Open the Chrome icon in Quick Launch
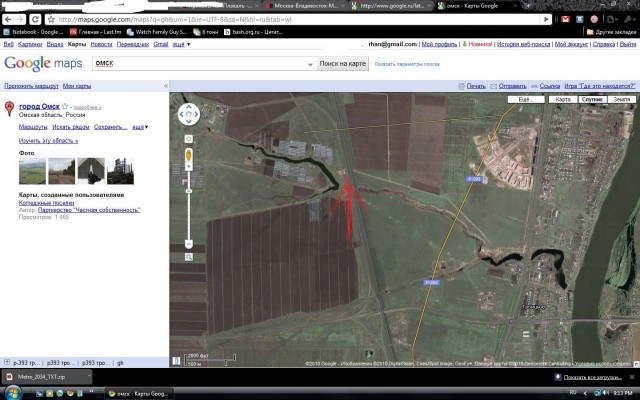This screenshot has height=400, width=640. [x=70, y=393]
